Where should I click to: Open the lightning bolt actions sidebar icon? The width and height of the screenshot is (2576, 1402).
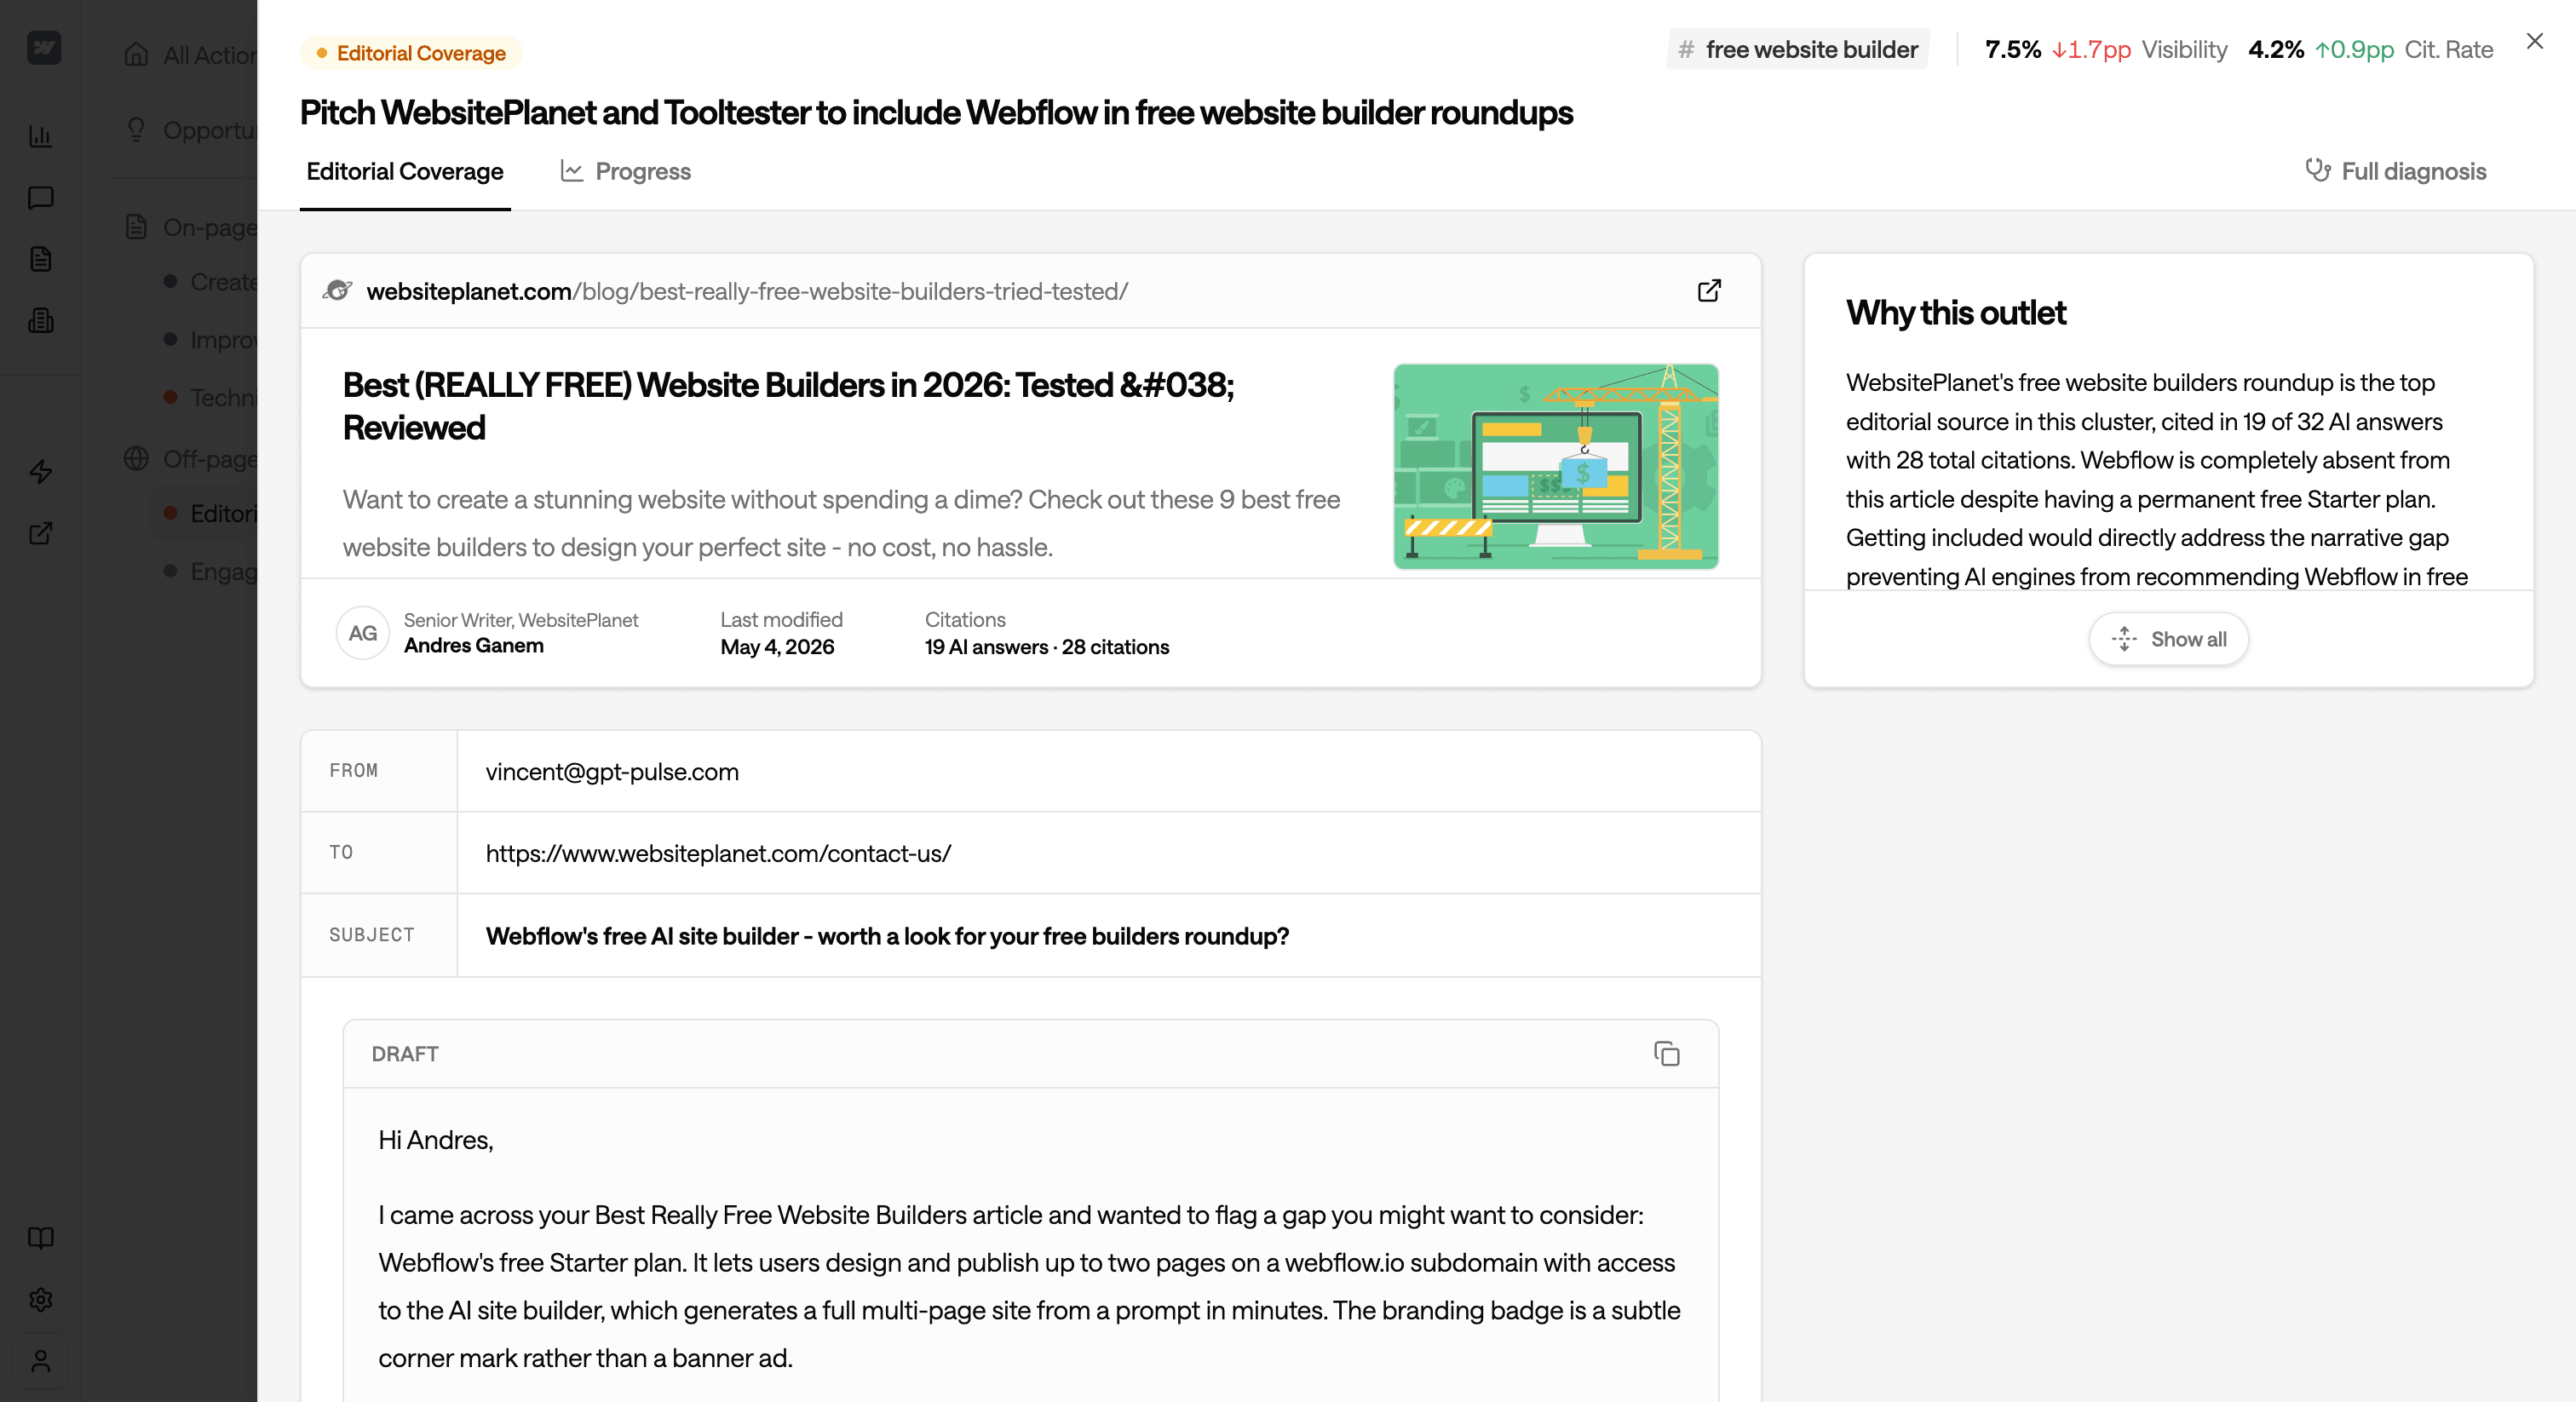click(x=41, y=471)
